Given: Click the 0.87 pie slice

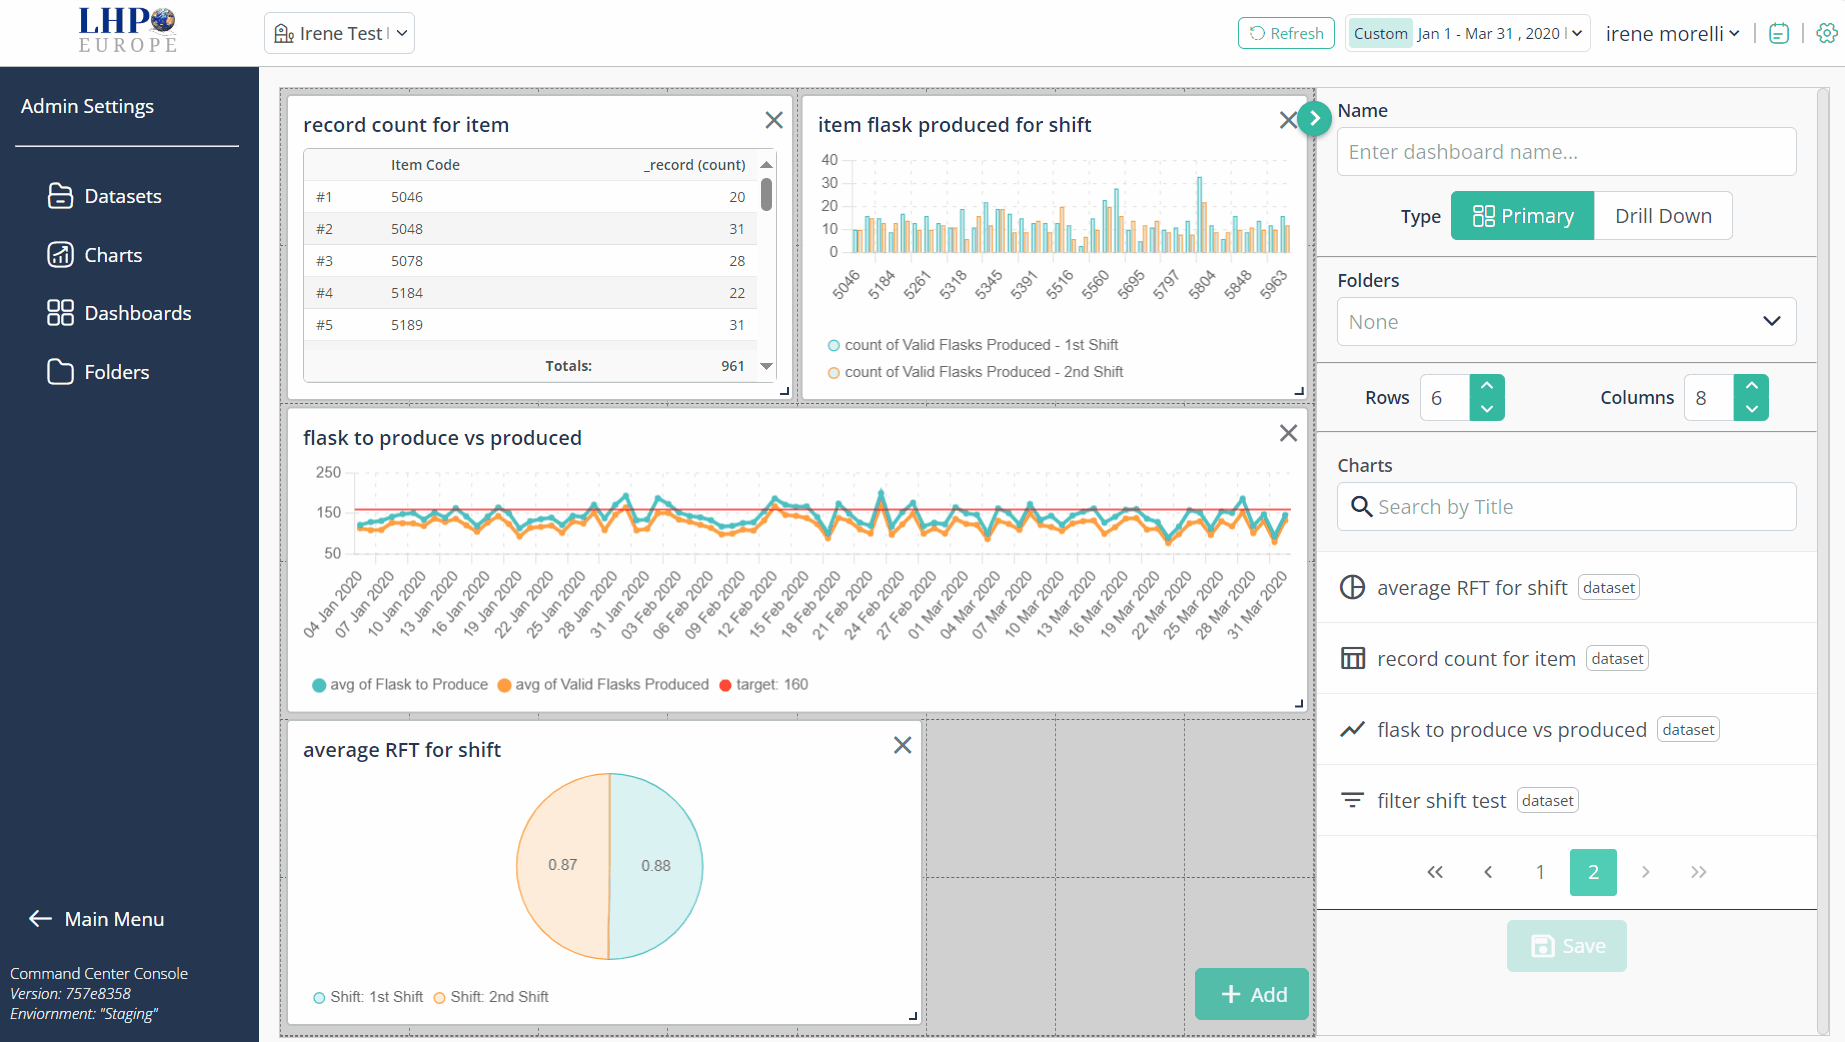Looking at the screenshot, I should click(562, 865).
